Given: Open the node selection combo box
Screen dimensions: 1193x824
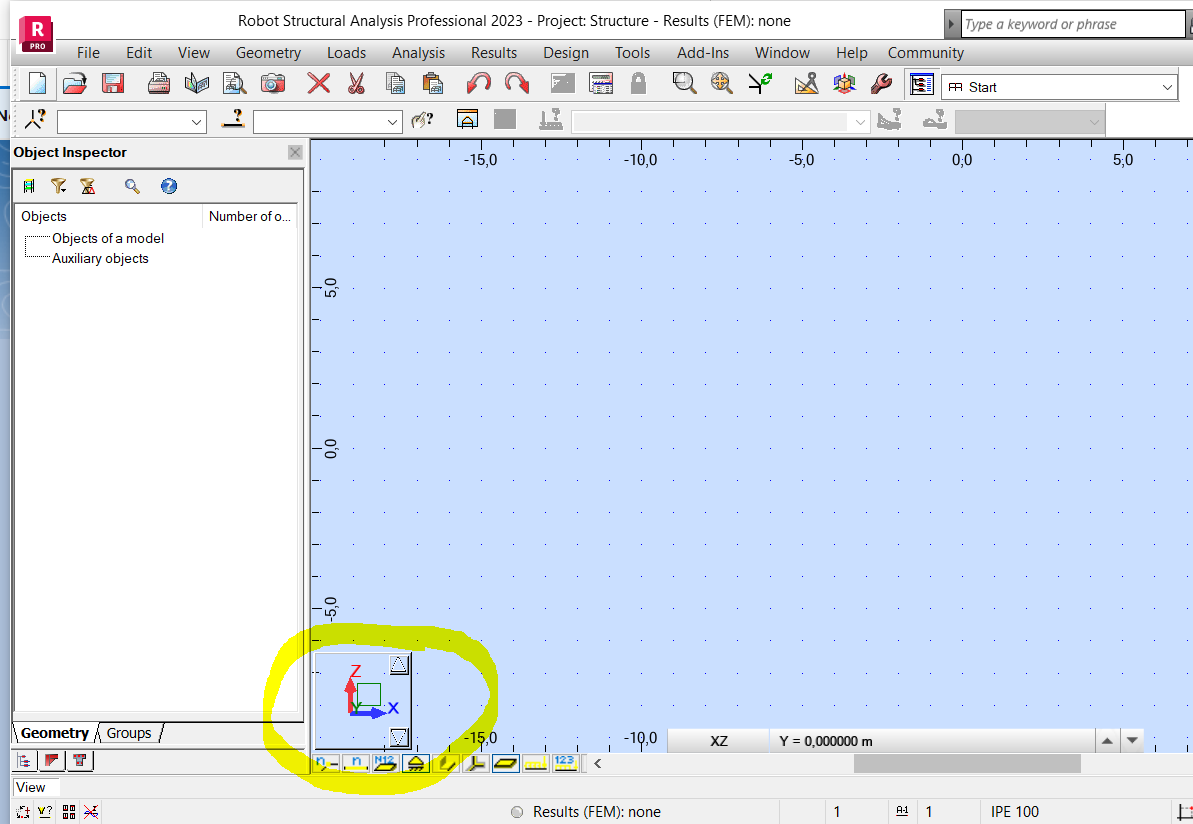Looking at the screenshot, I should tap(131, 120).
